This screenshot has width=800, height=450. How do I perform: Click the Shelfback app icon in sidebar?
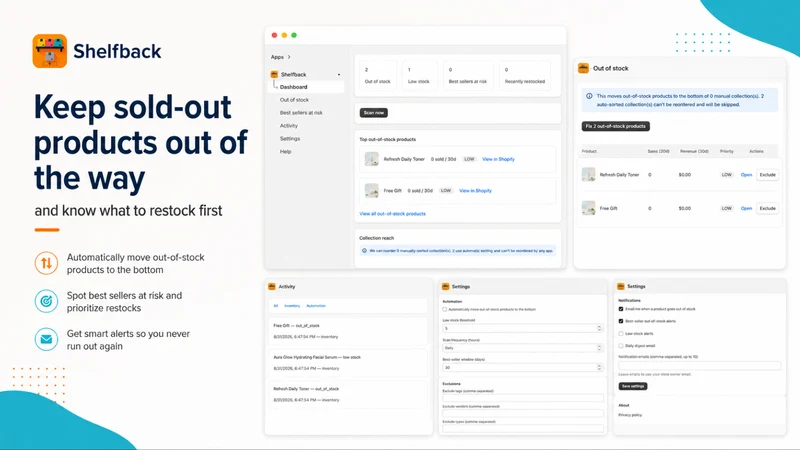tap(274, 74)
